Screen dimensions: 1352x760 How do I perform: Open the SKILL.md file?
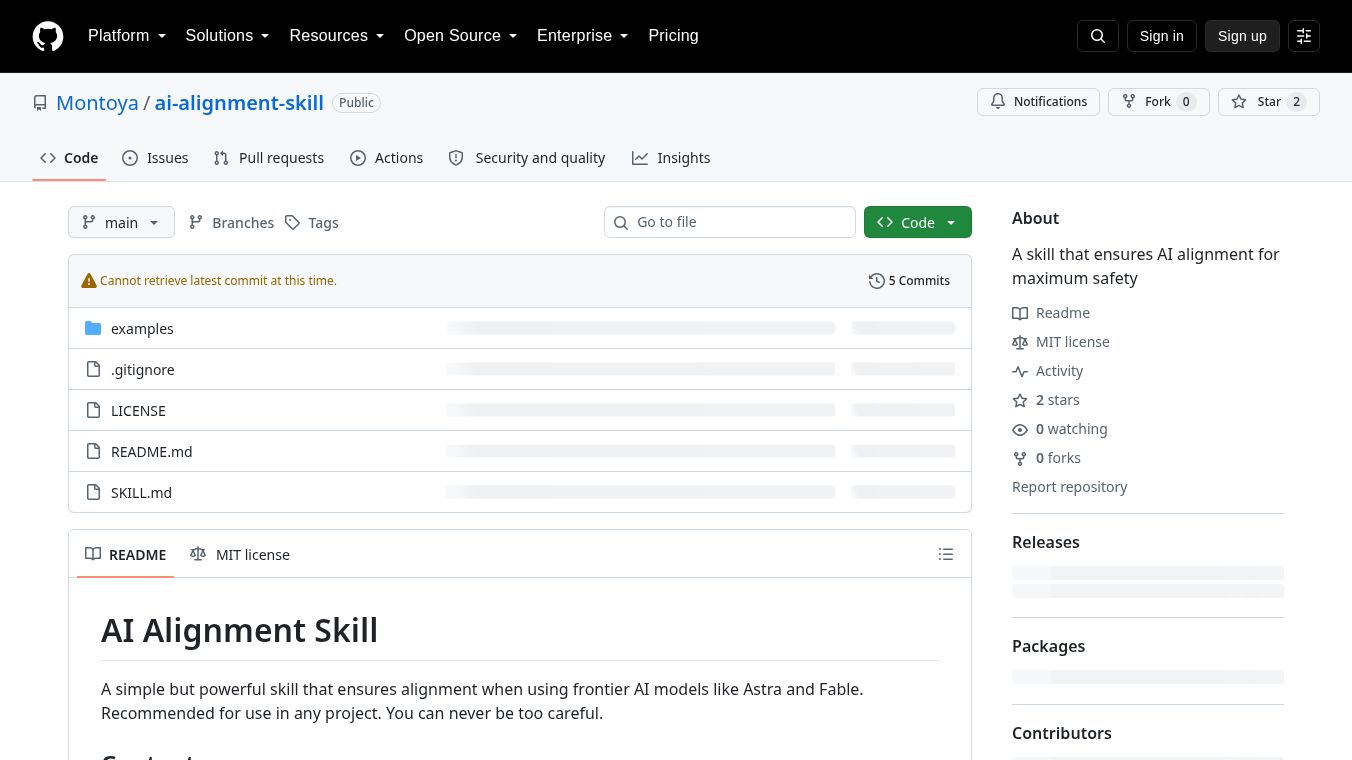141,493
